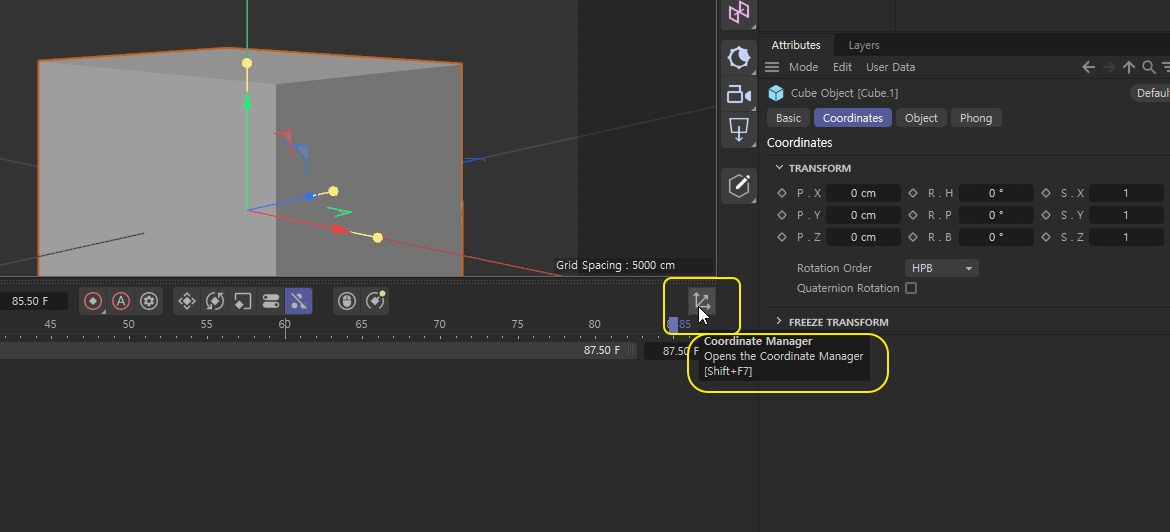Screen dimensions: 1170x532
Task: Toggle keyframe diamond for R . B
Action: tap(913, 237)
